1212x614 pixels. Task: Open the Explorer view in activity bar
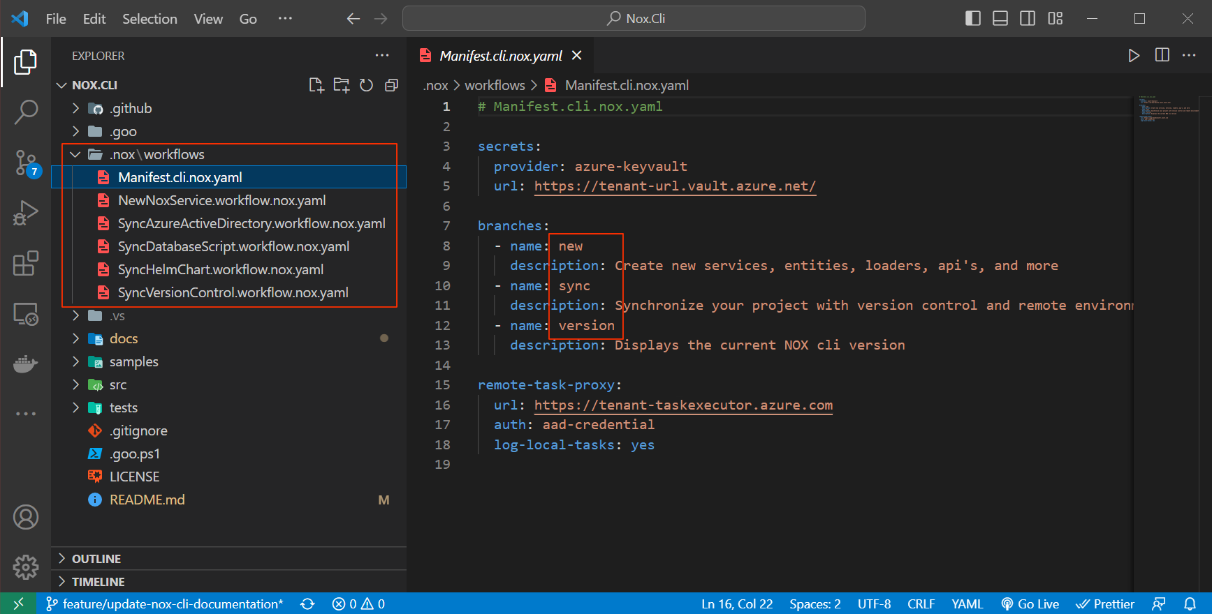(26, 61)
